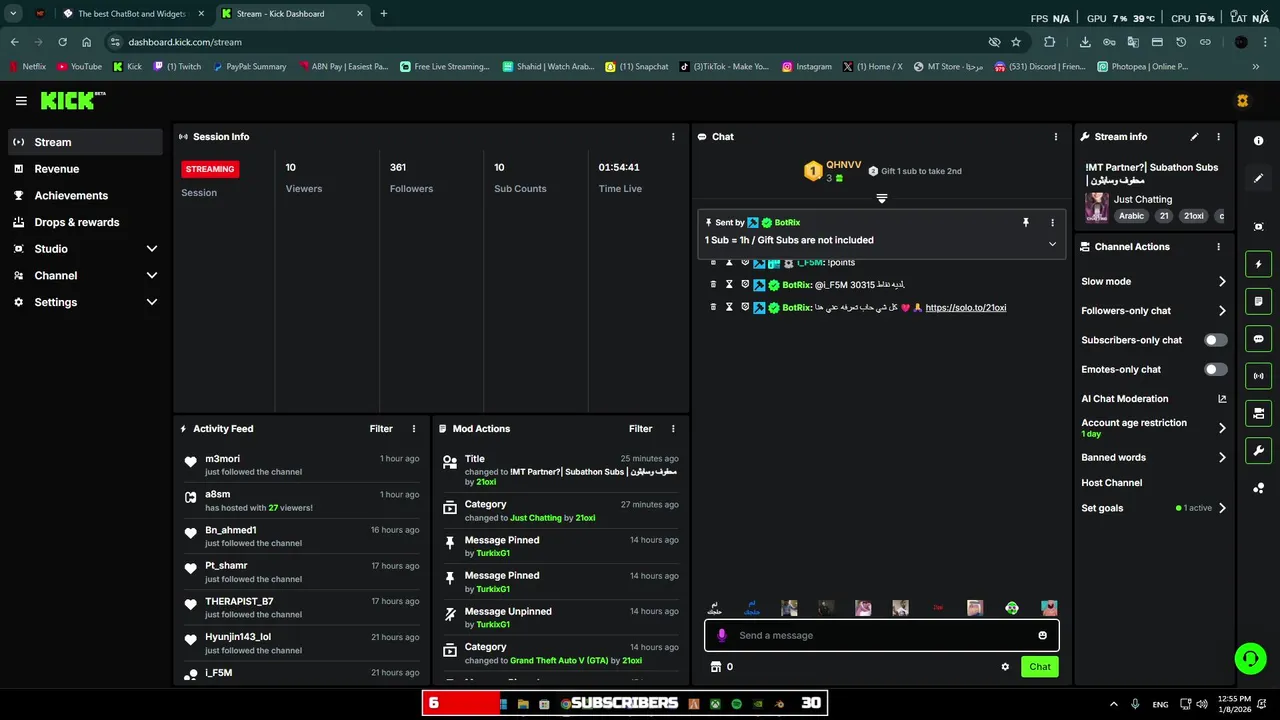
Task: Edit stream info with the pencil icon
Action: pos(1194,137)
